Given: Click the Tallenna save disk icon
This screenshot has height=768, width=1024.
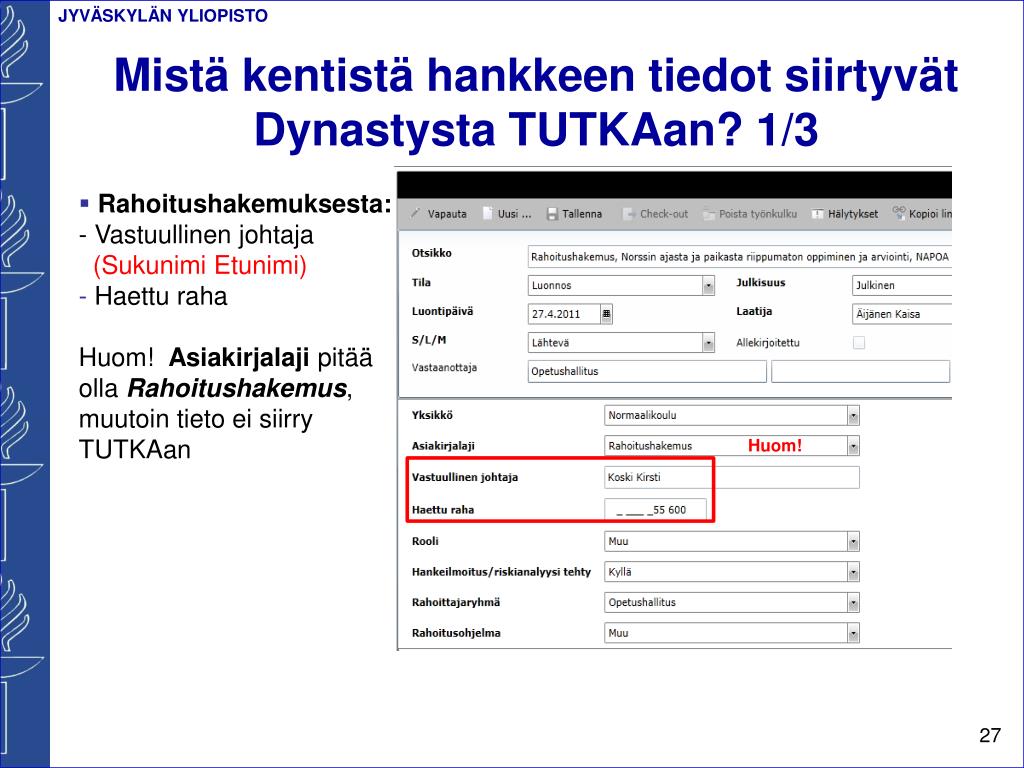Looking at the screenshot, I should tap(552, 214).
